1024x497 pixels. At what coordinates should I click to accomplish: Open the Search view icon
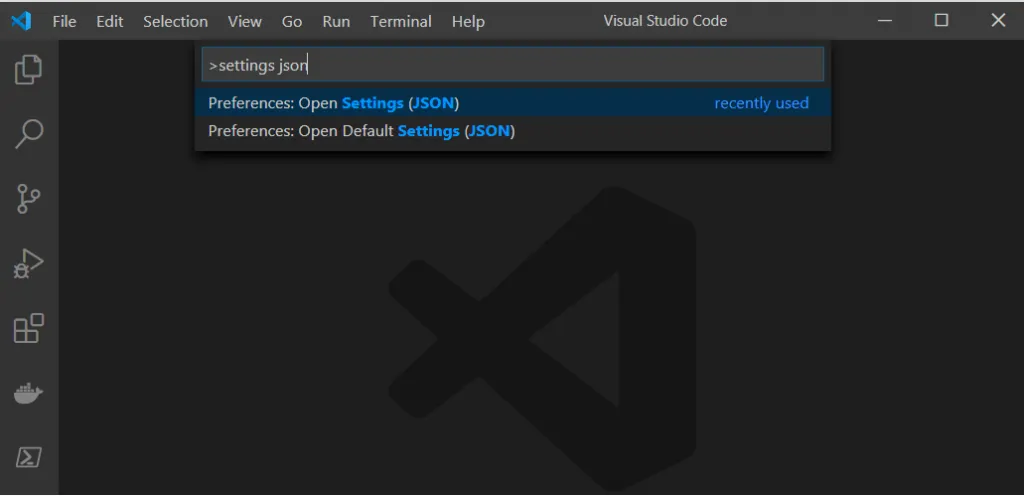click(29, 134)
